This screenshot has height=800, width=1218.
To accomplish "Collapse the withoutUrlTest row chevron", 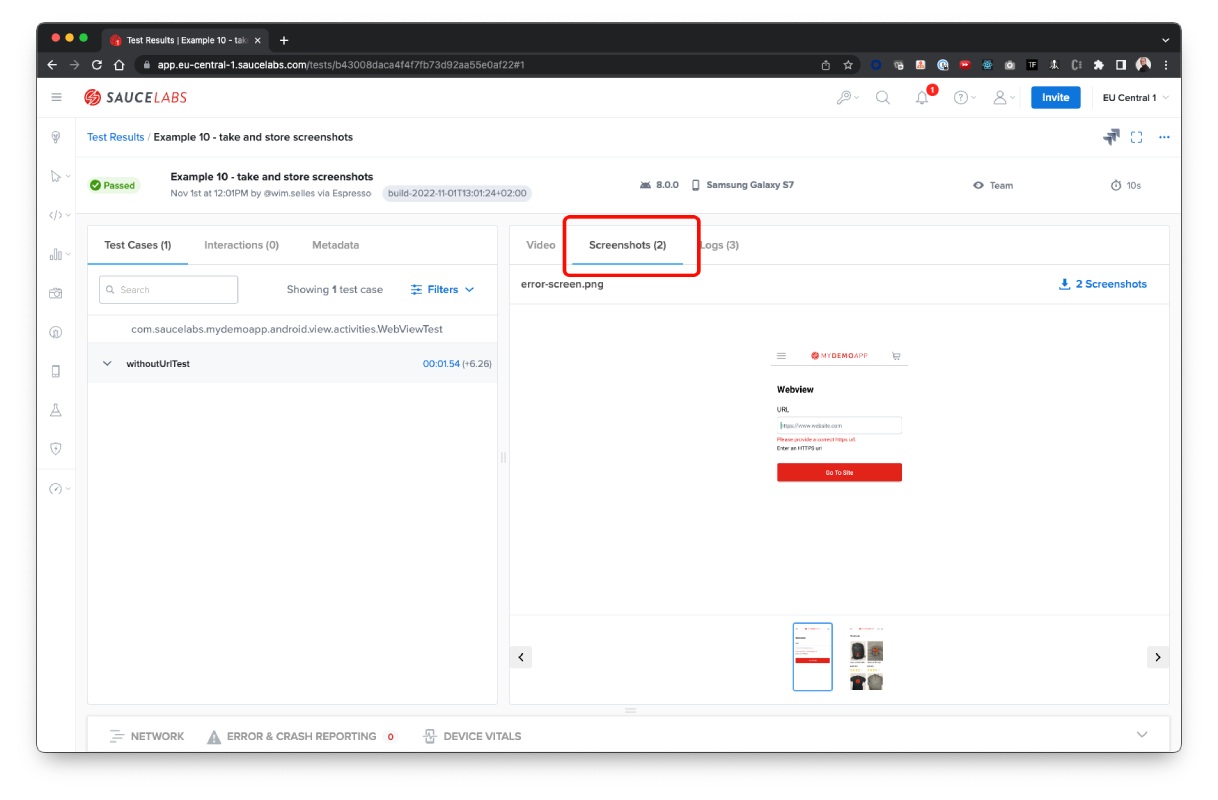I will pos(107,364).
